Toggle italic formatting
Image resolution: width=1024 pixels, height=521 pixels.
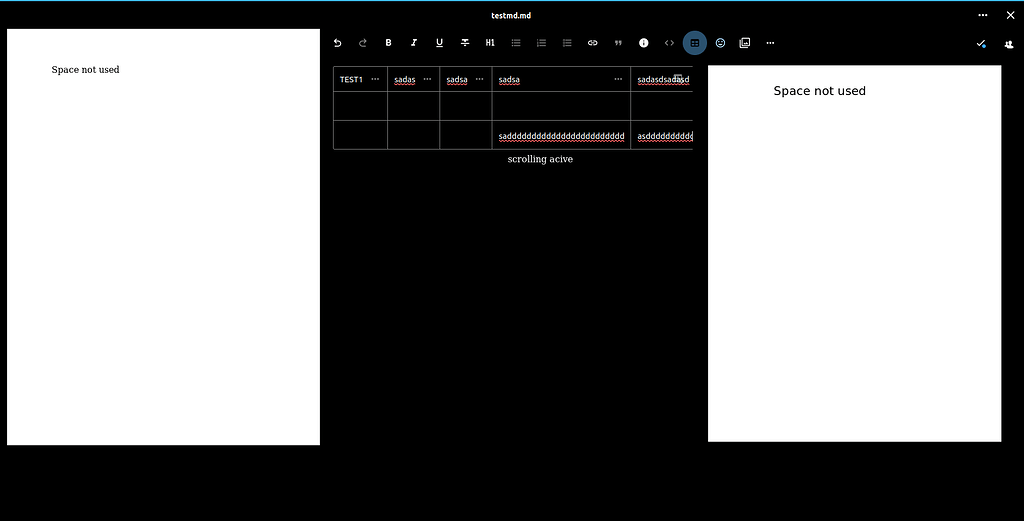(413, 43)
